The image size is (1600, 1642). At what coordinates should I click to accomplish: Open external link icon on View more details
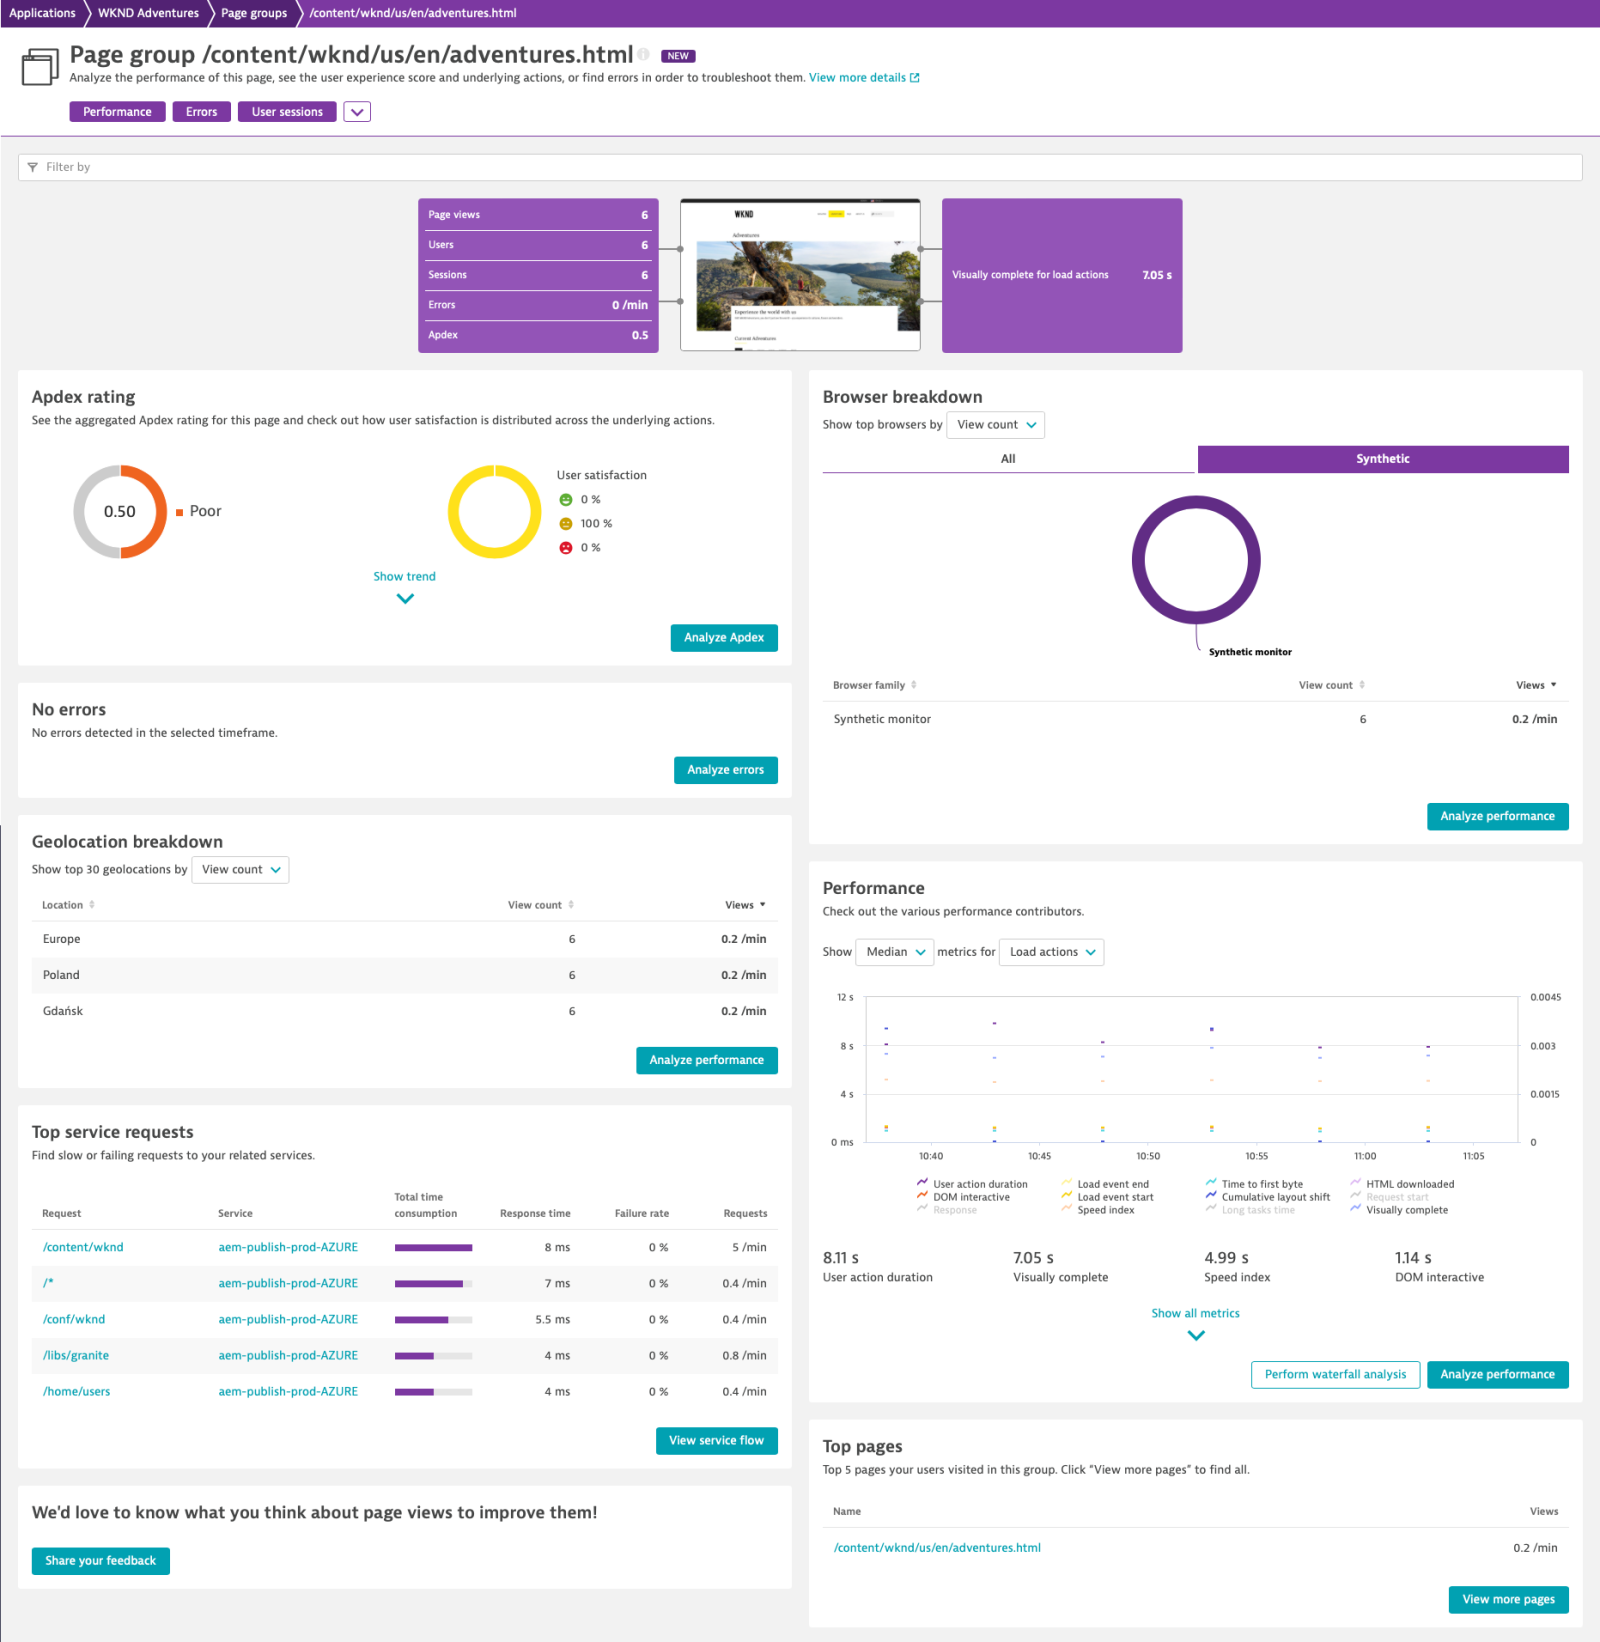pos(913,77)
